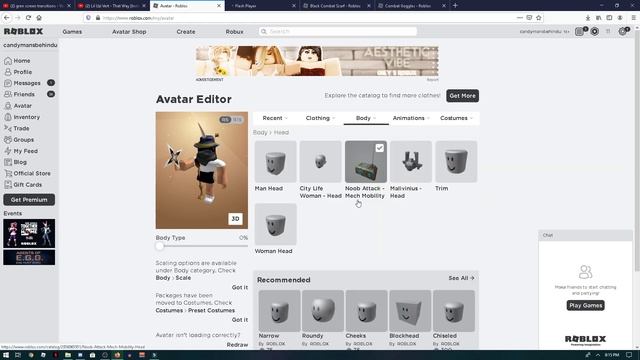Click the Redraw link
The height and width of the screenshot is (360, 640).
pos(237,344)
